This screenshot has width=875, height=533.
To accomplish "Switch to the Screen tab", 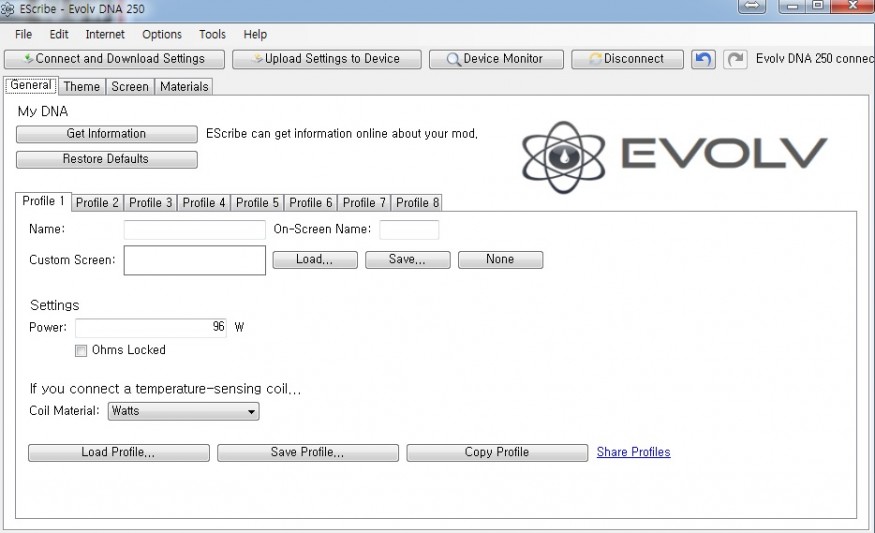I will [130, 87].
